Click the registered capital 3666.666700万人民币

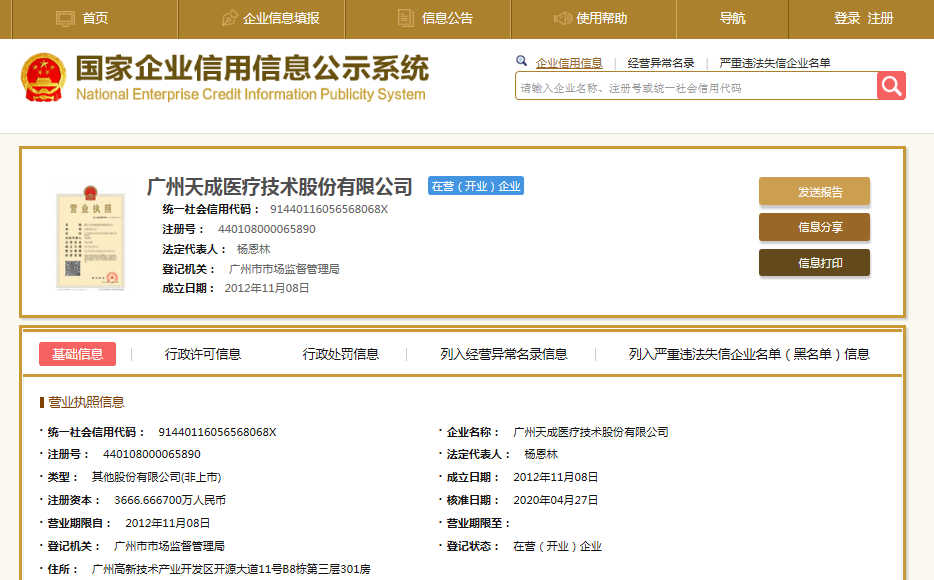(x=170, y=500)
